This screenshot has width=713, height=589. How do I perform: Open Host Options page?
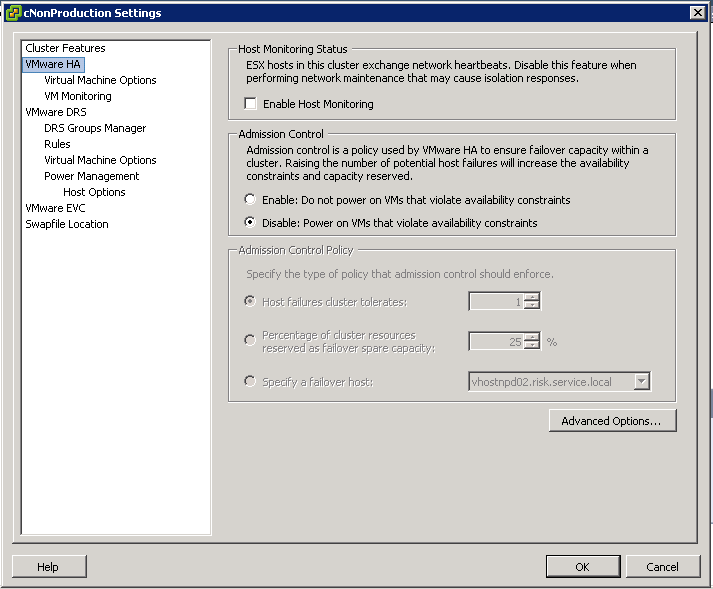[x=94, y=192]
